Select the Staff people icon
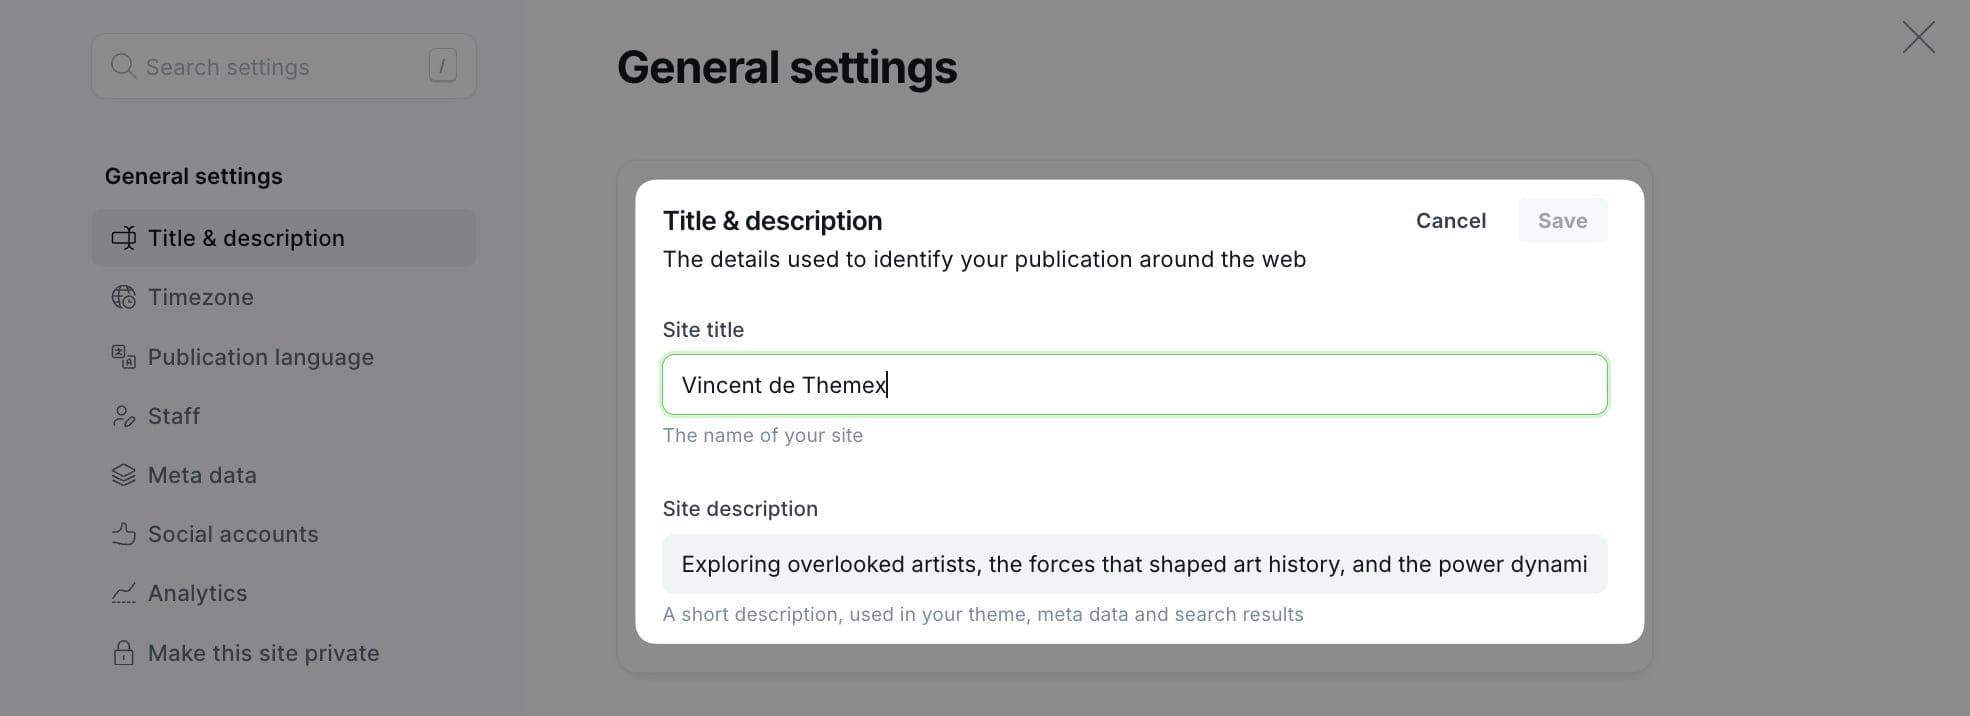This screenshot has width=1970, height=716. click(x=123, y=416)
